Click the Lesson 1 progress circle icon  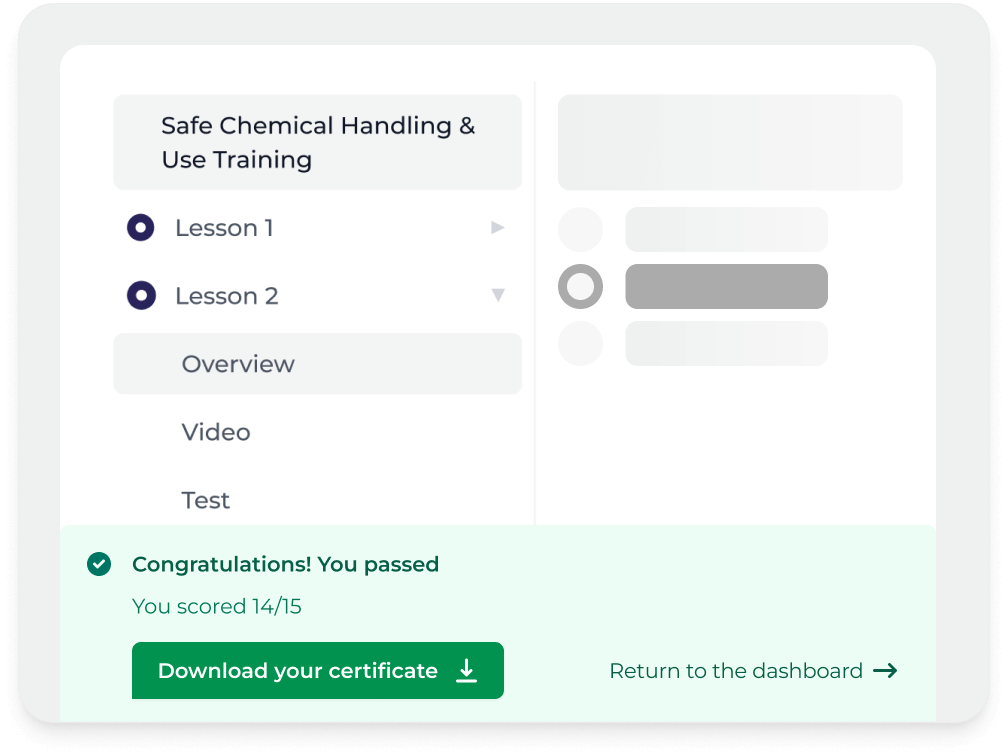coord(141,228)
